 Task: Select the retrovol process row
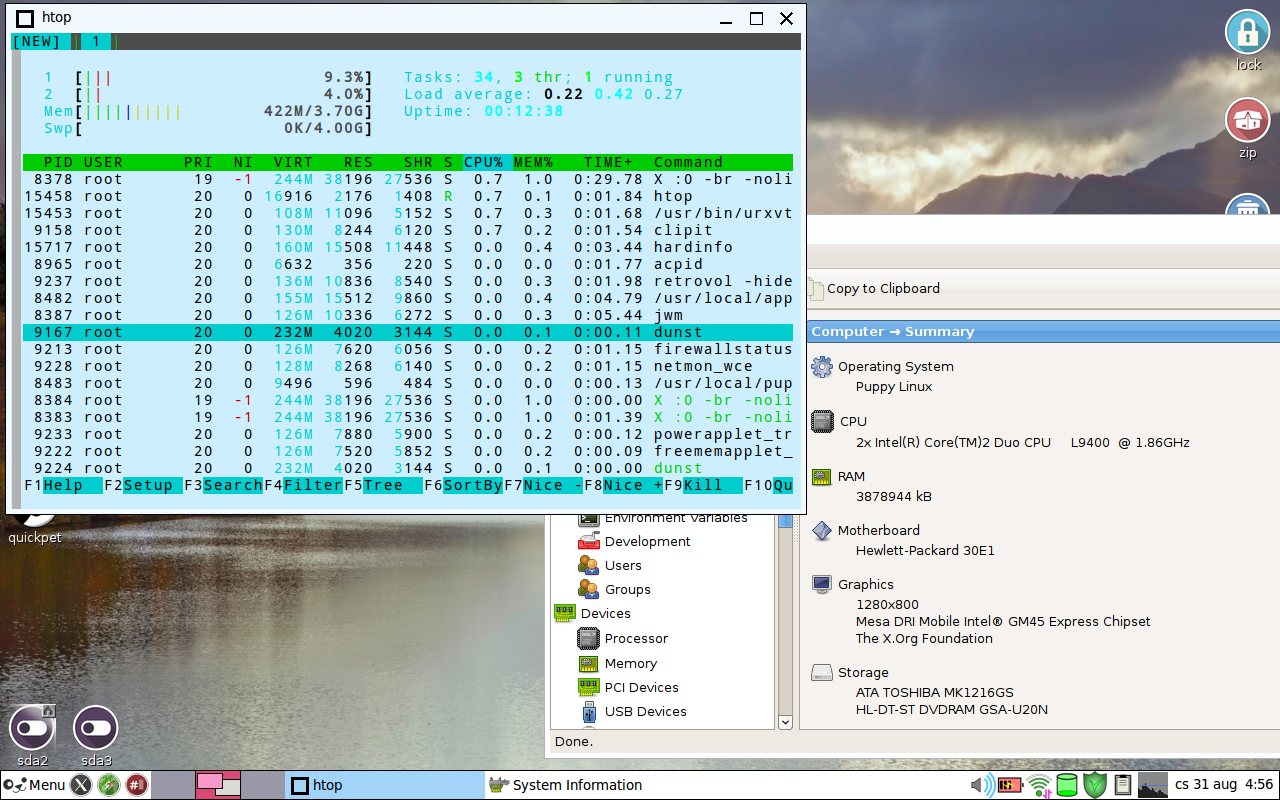(x=408, y=281)
